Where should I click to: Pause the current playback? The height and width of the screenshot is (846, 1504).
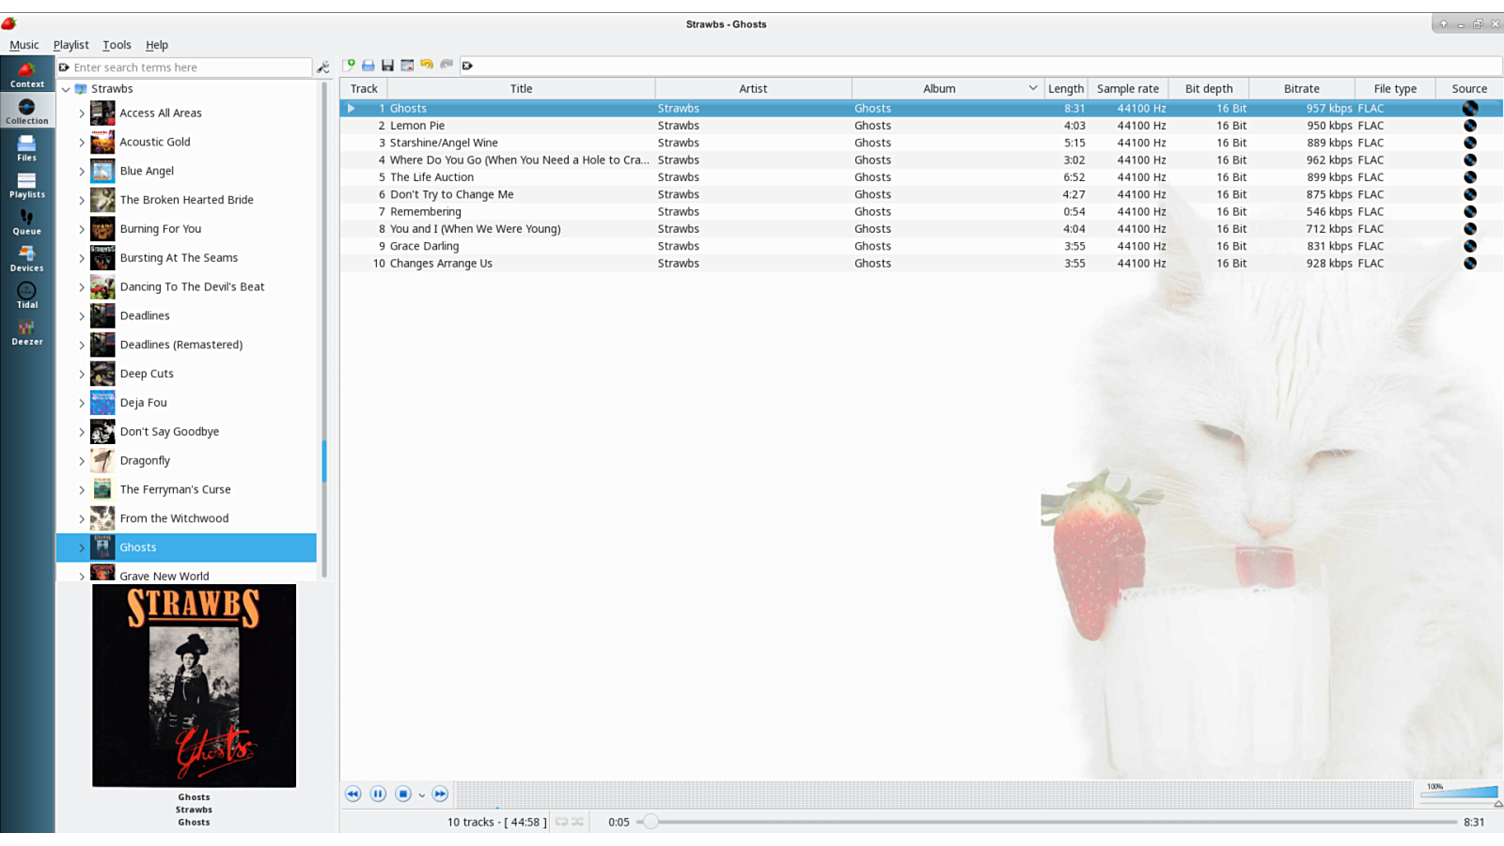point(378,794)
